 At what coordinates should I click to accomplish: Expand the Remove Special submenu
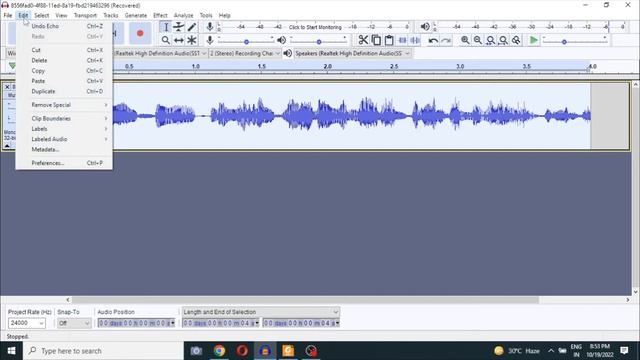tap(64, 105)
